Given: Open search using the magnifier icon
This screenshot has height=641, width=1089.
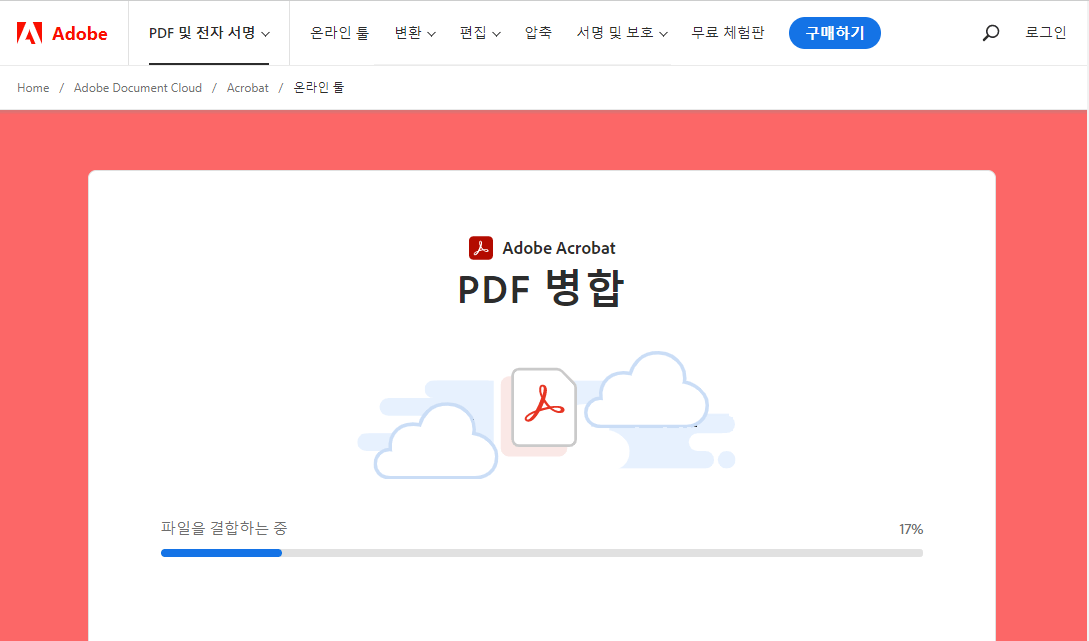Looking at the screenshot, I should (x=990, y=32).
